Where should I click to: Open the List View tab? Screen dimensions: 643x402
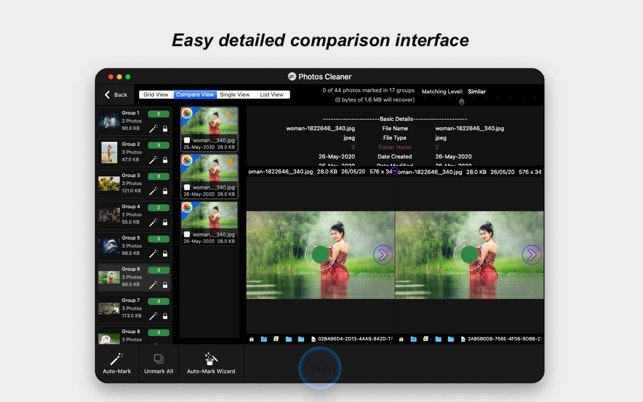[x=271, y=95]
